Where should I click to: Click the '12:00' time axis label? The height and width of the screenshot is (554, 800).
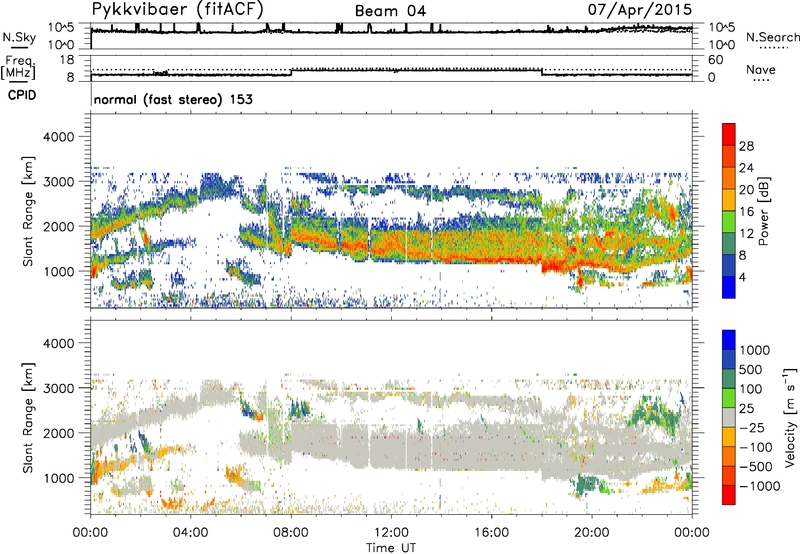[391, 533]
